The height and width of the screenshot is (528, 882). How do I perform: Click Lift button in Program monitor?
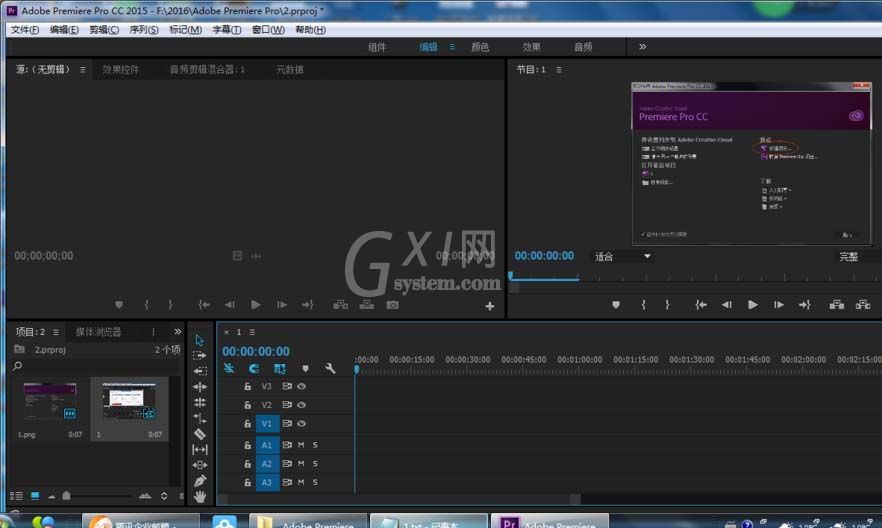(836, 305)
